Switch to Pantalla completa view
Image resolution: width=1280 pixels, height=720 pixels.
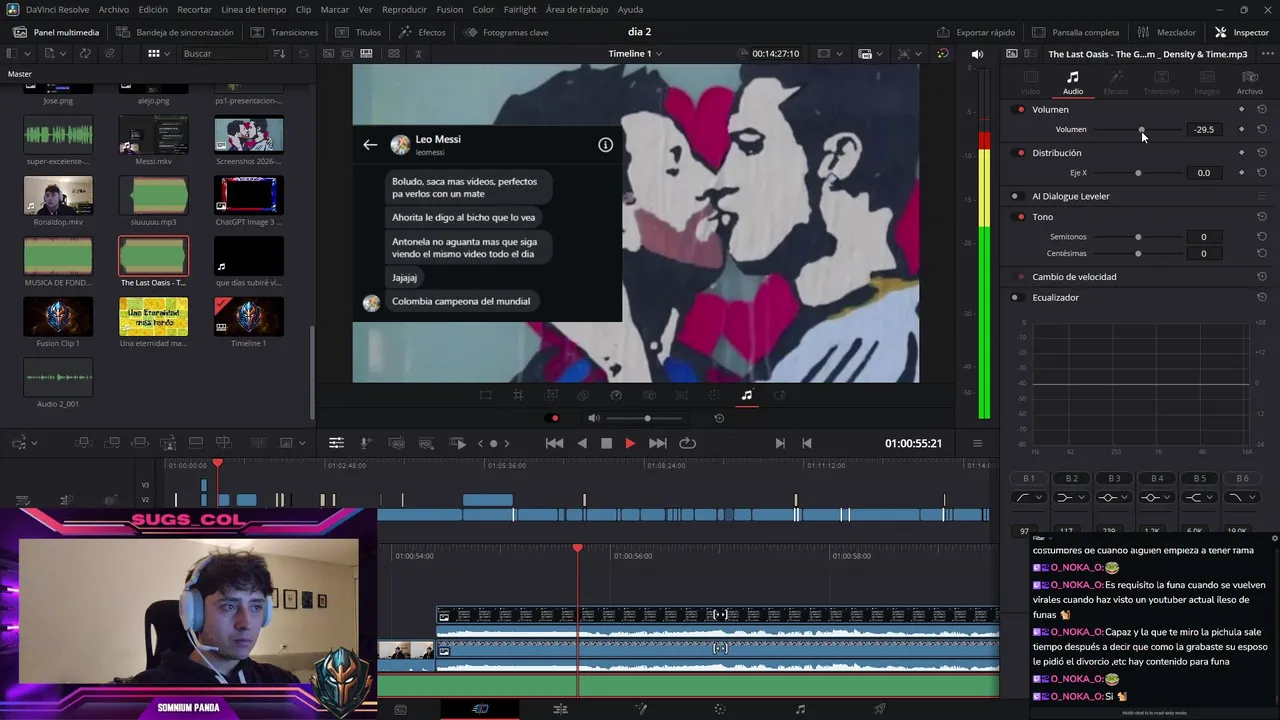tap(1076, 32)
